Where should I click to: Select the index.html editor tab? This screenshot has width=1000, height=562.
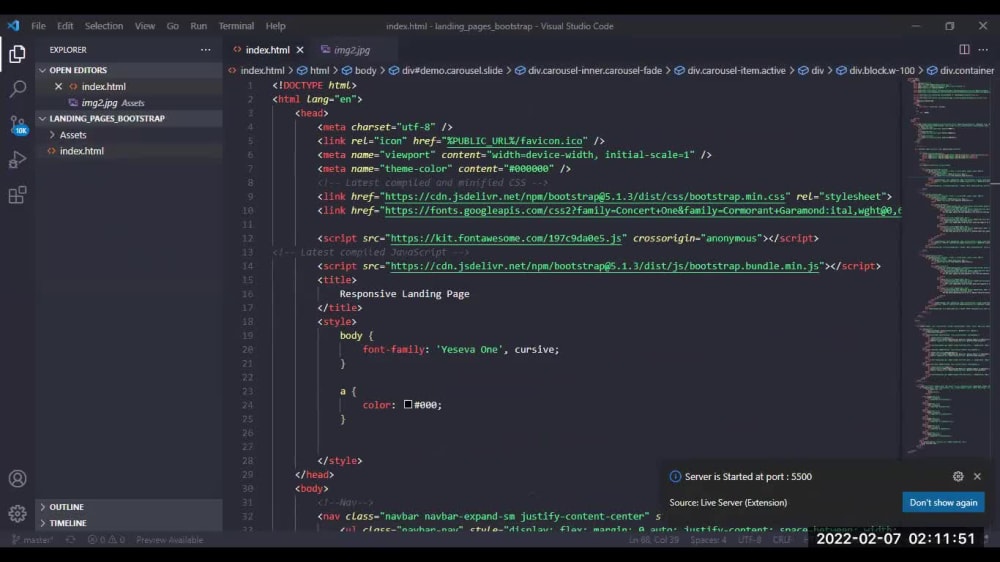click(267, 50)
